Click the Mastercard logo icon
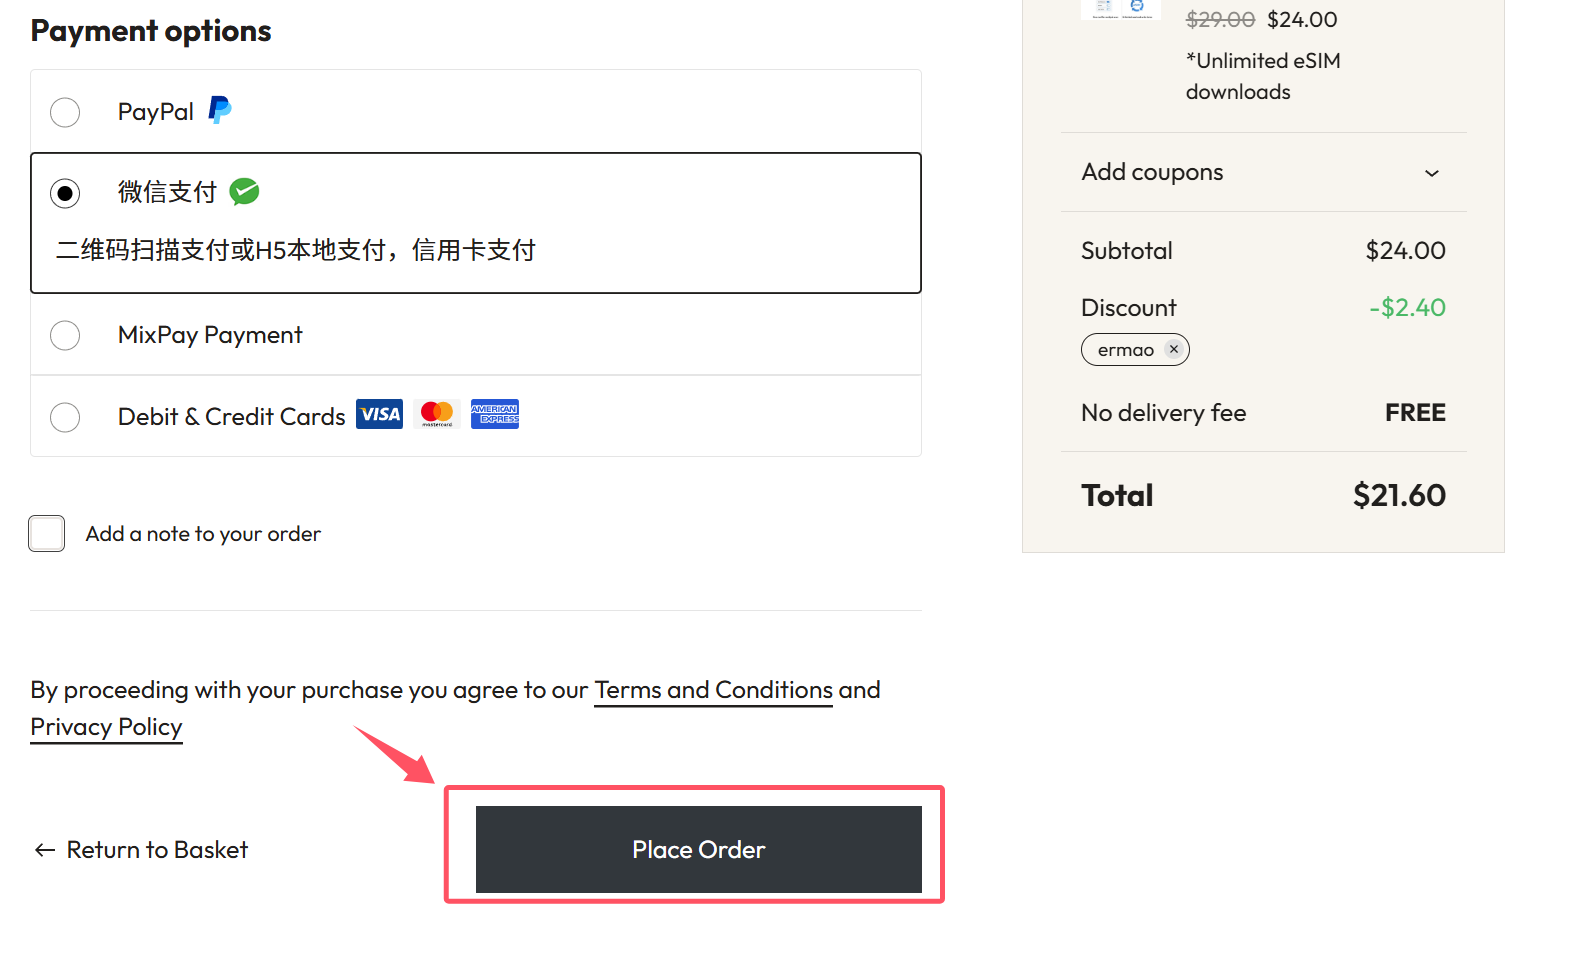The height and width of the screenshot is (955, 1571). coord(437,414)
